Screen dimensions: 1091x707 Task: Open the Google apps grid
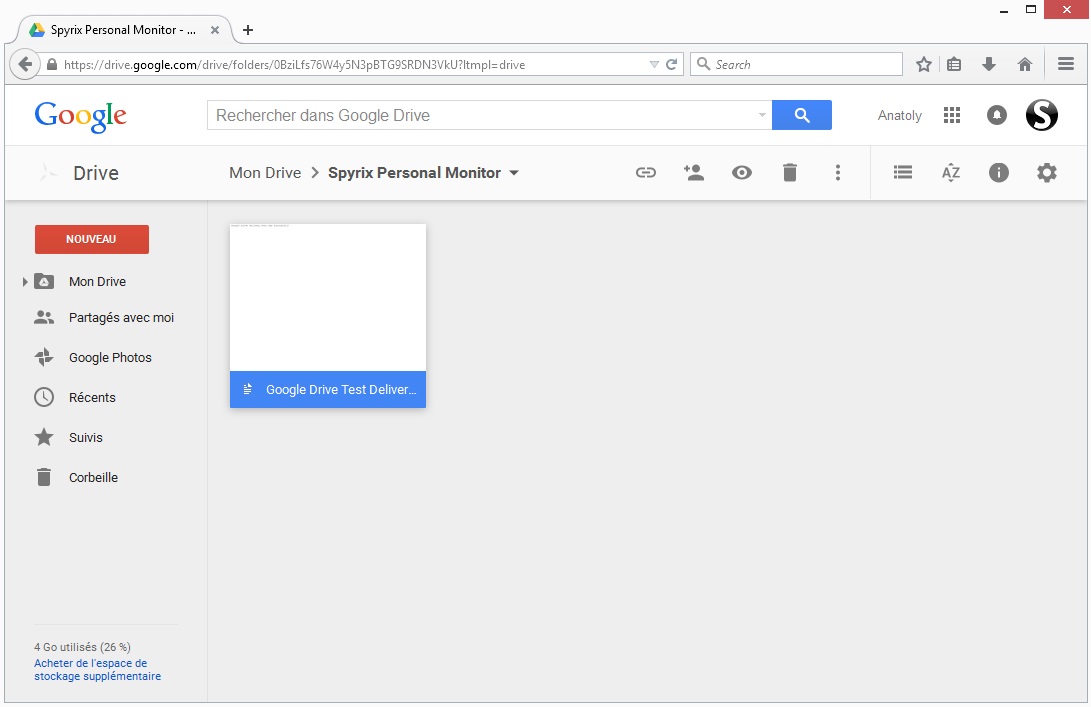click(x=951, y=115)
